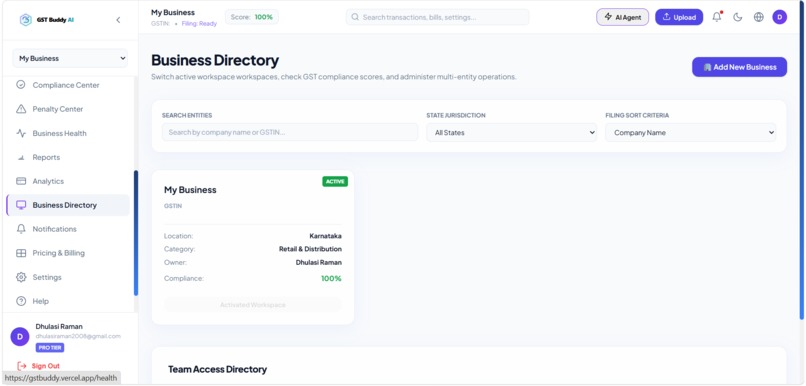Click the PRO TIER badge
This screenshot has width=806, height=386.
(x=50, y=348)
